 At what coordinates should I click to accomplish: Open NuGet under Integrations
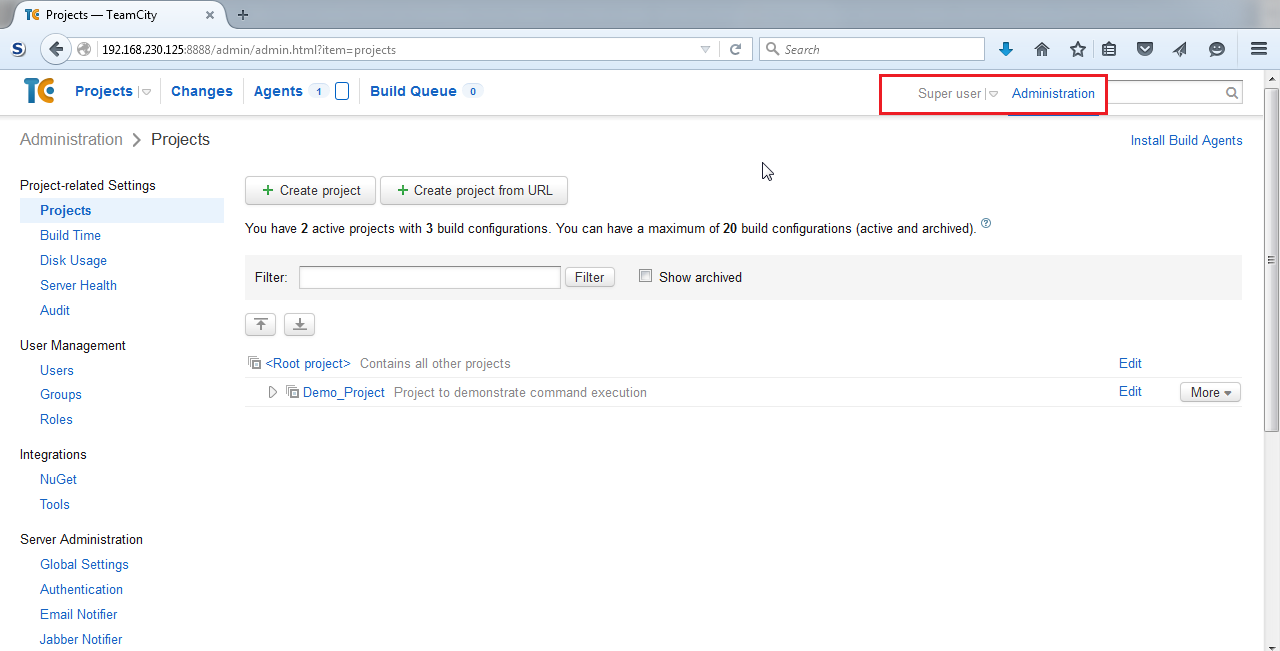[58, 479]
